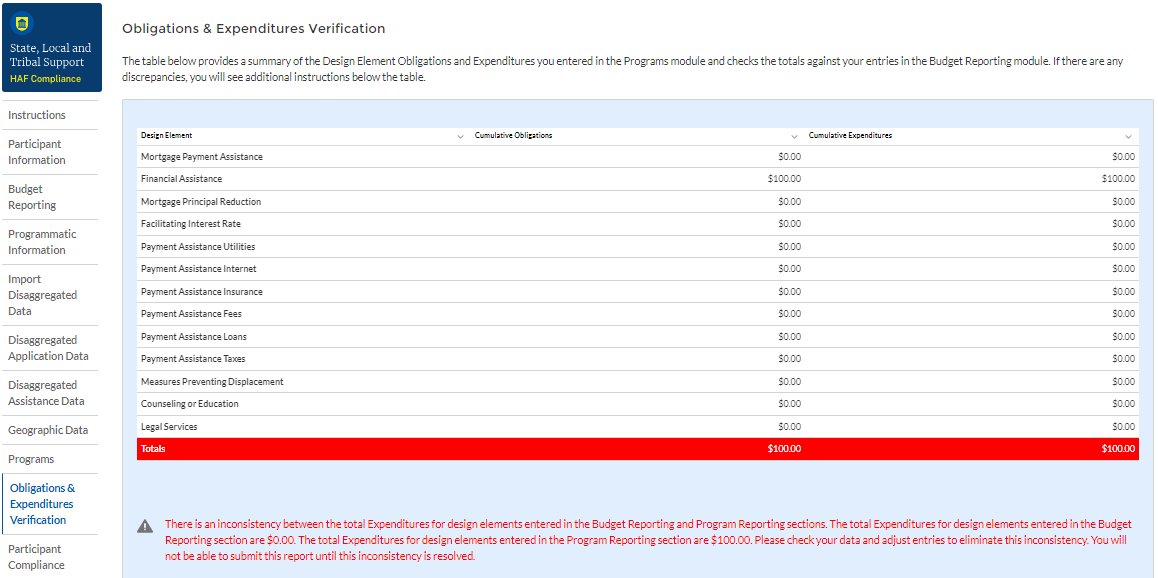This screenshot has width=1158, height=578.
Task: Select Obligations & Expenditures Verification tab
Action: click(42, 504)
